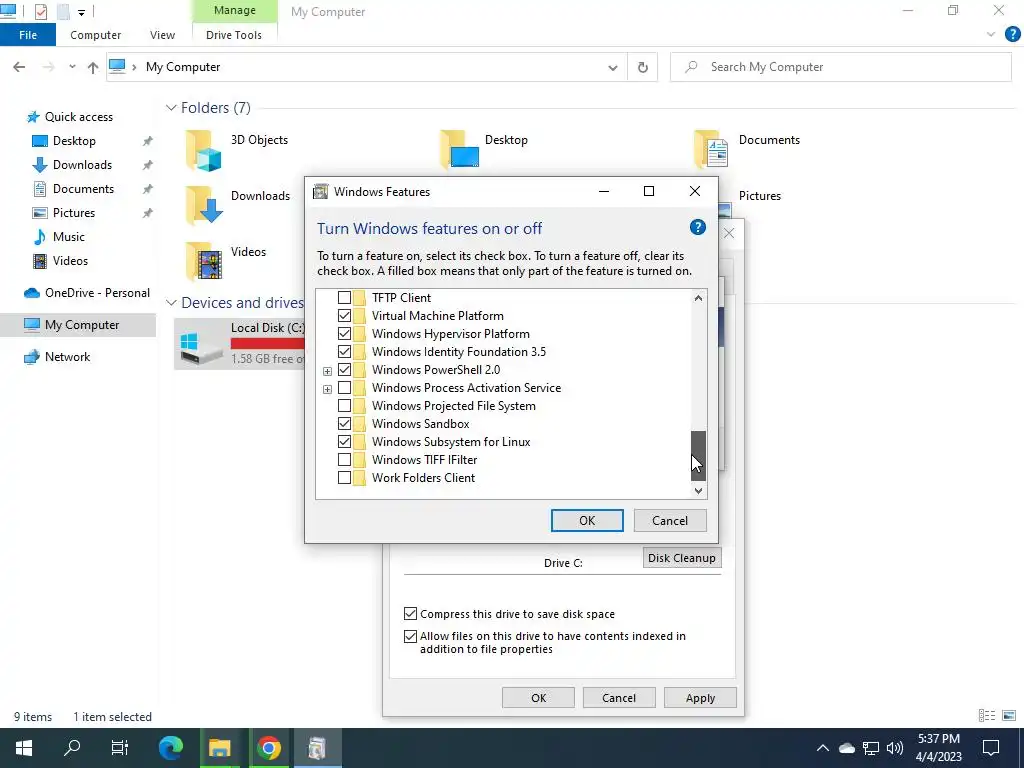Image resolution: width=1024 pixels, height=768 pixels.
Task: Open Task View on the taskbar
Action: (120, 748)
